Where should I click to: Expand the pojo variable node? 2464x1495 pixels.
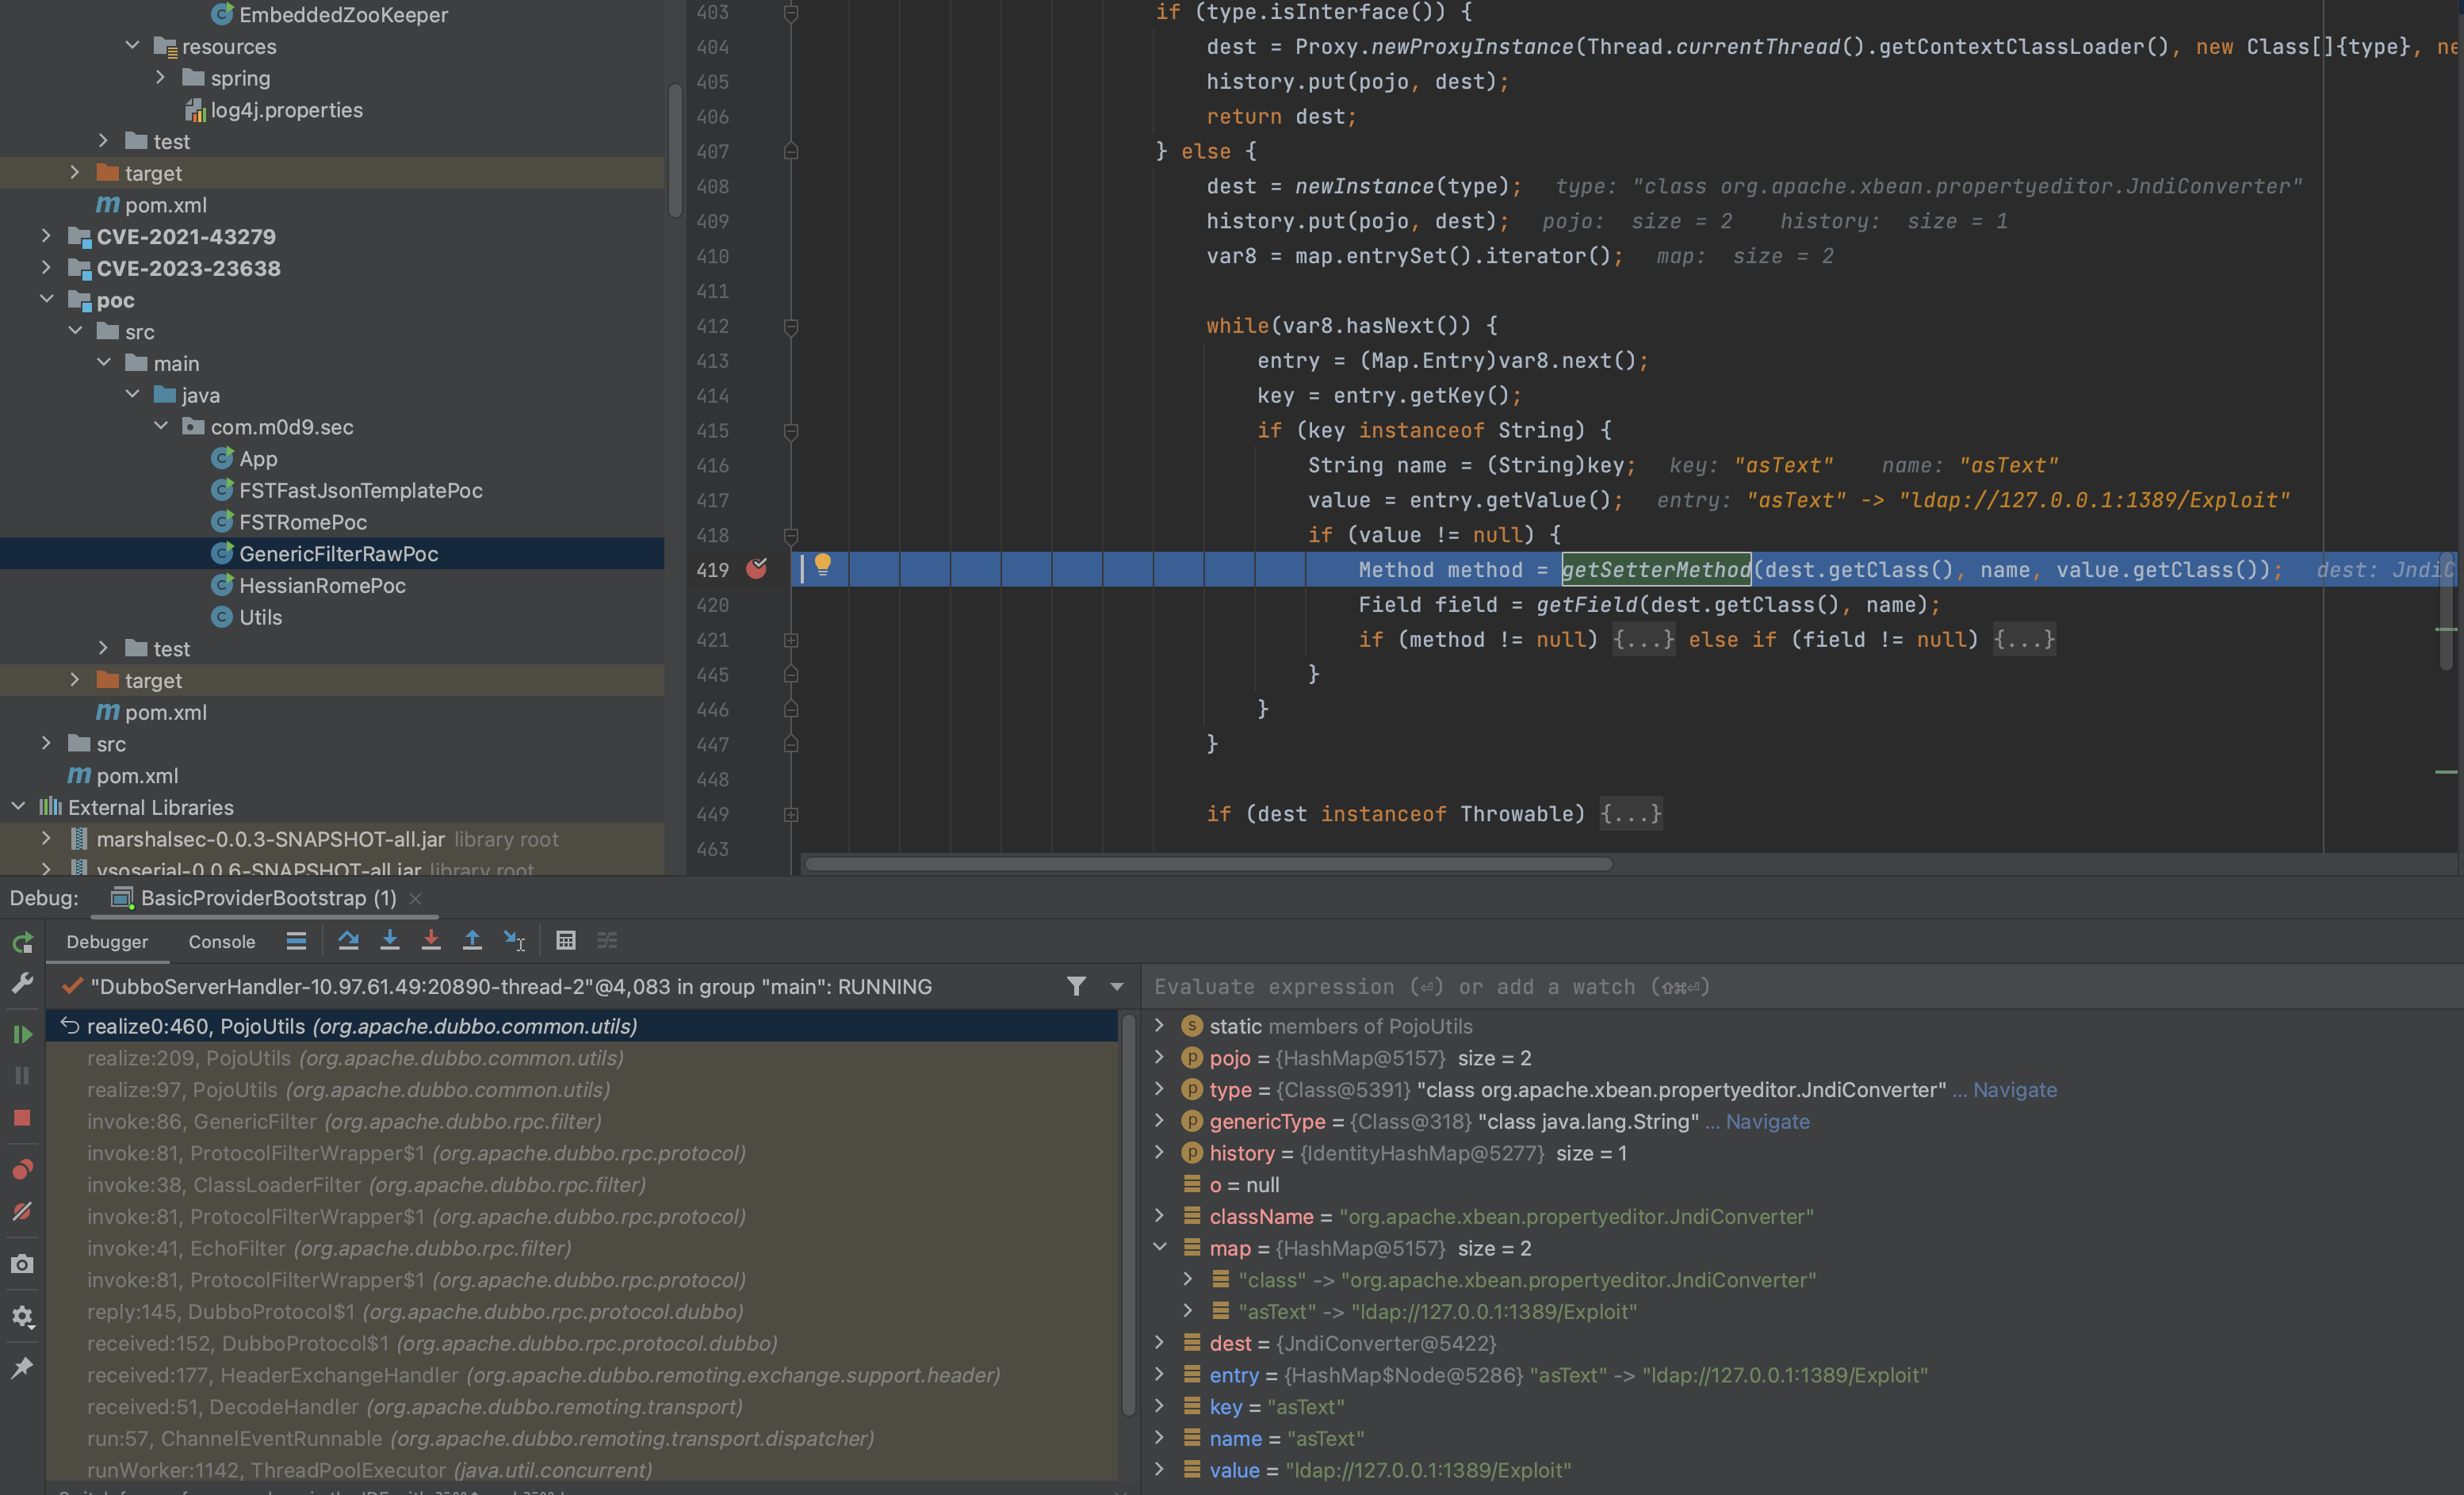[x=1160, y=1057]
